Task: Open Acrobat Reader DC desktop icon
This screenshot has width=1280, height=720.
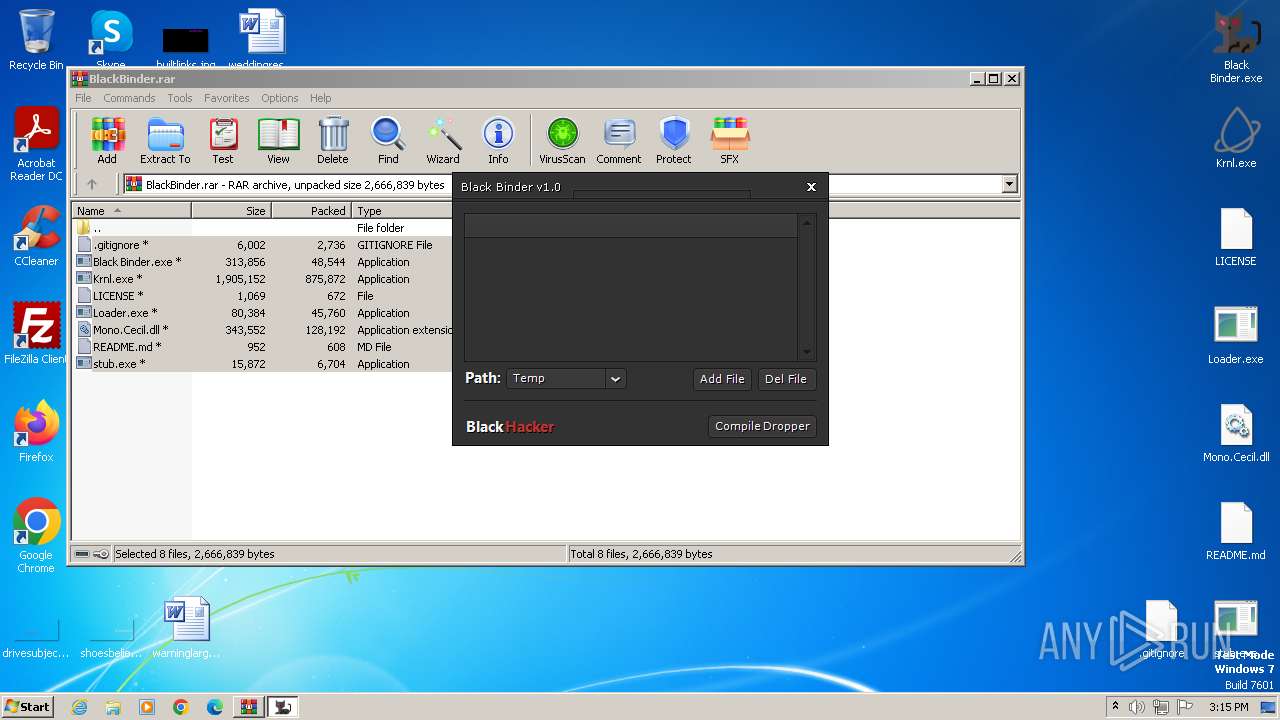Action: pos(36,145)
